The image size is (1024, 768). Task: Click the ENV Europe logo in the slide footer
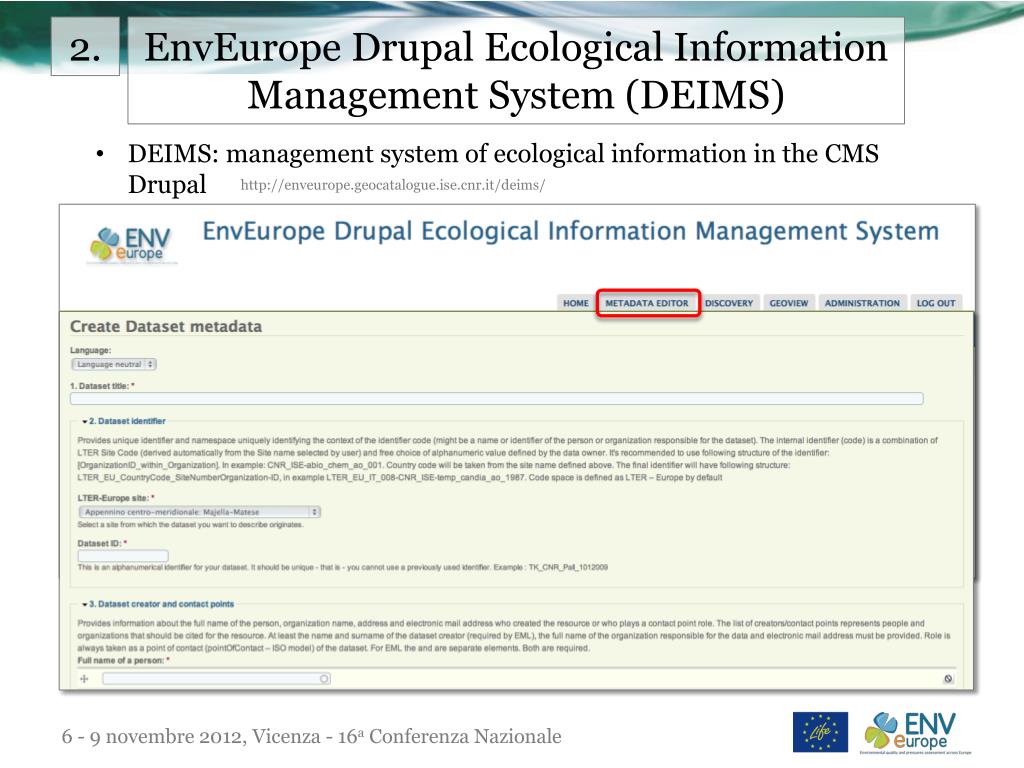click(x=917, y=732)
